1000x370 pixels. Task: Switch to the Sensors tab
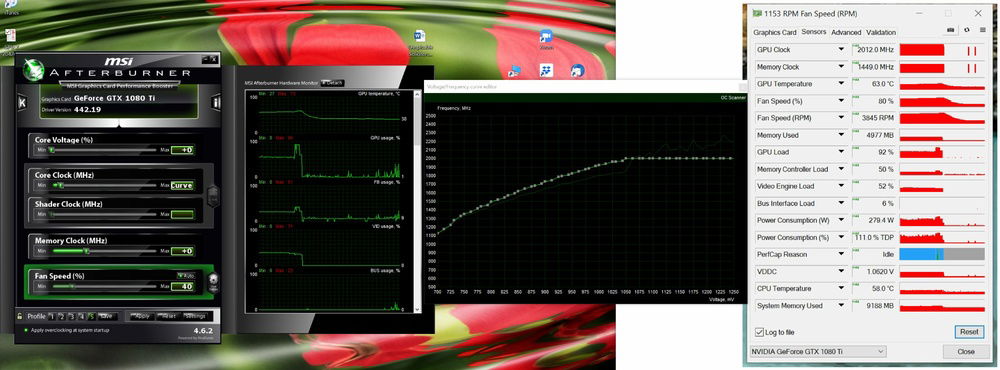tap(814, 31)
